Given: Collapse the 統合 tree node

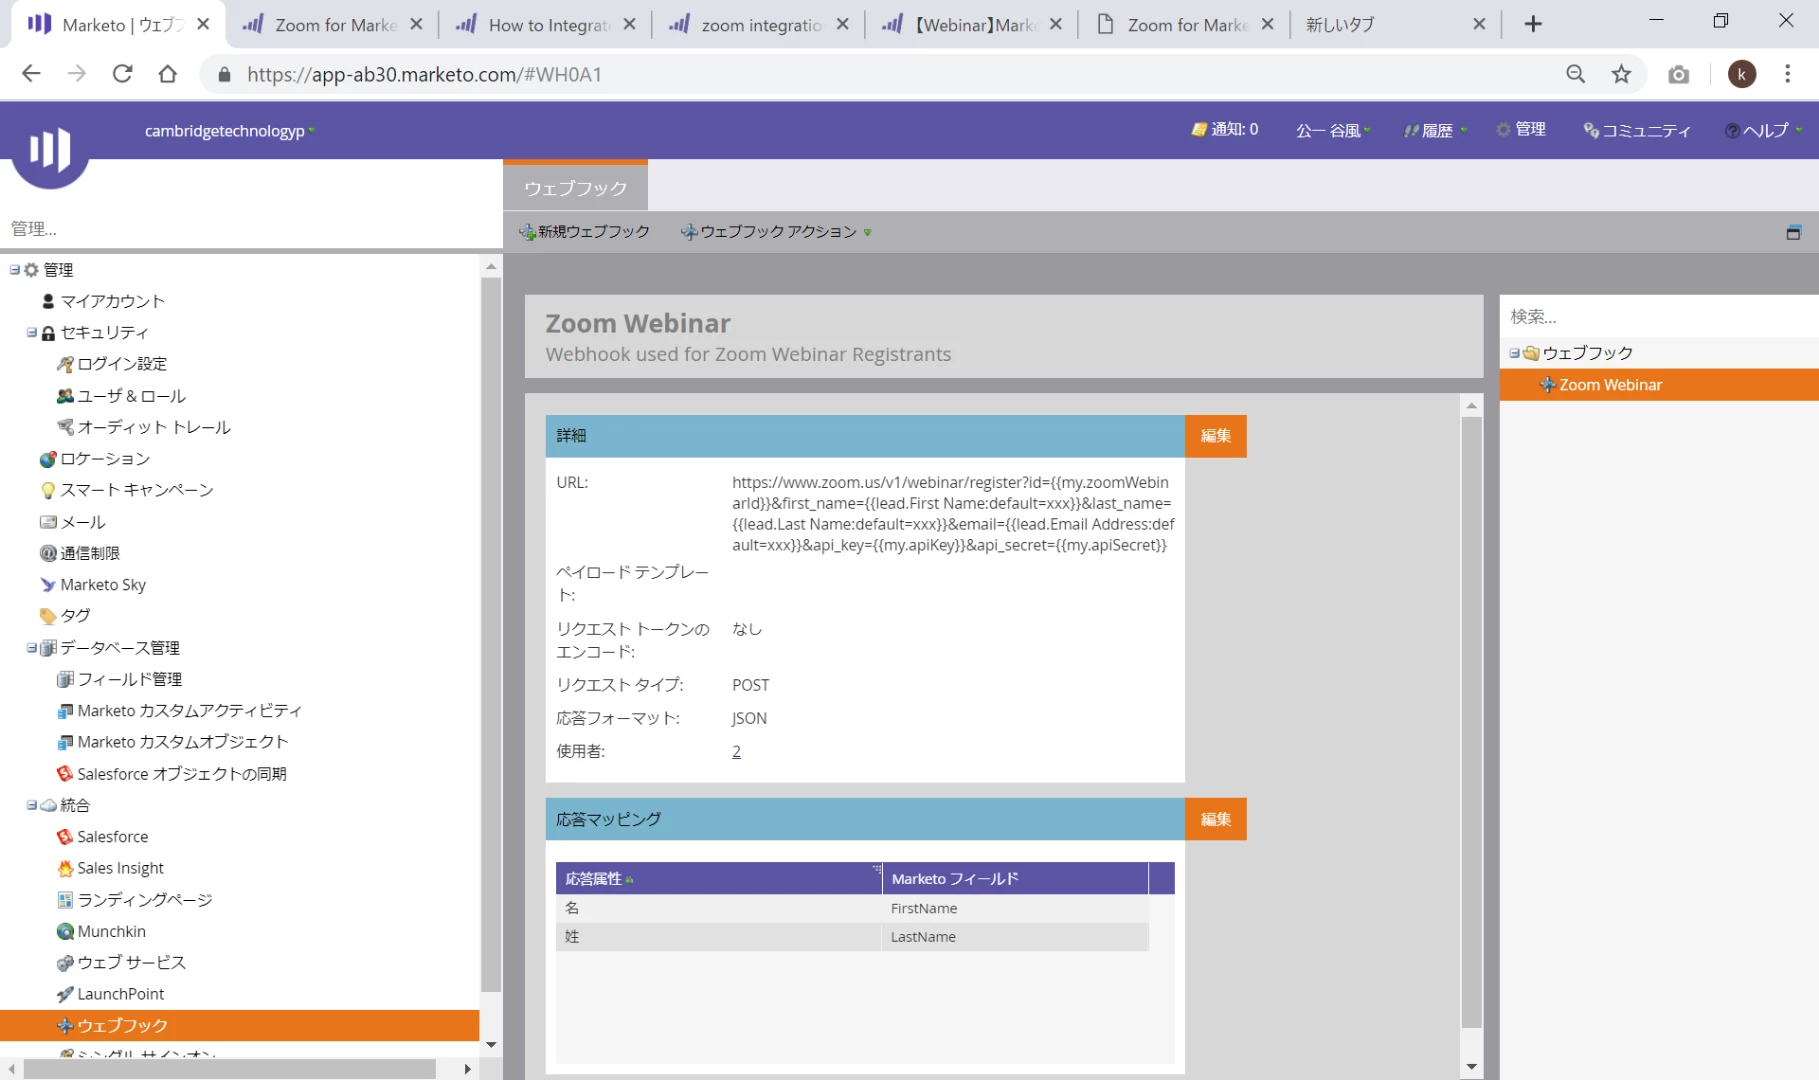Looking at the screenshot, I should coord(32,805).
